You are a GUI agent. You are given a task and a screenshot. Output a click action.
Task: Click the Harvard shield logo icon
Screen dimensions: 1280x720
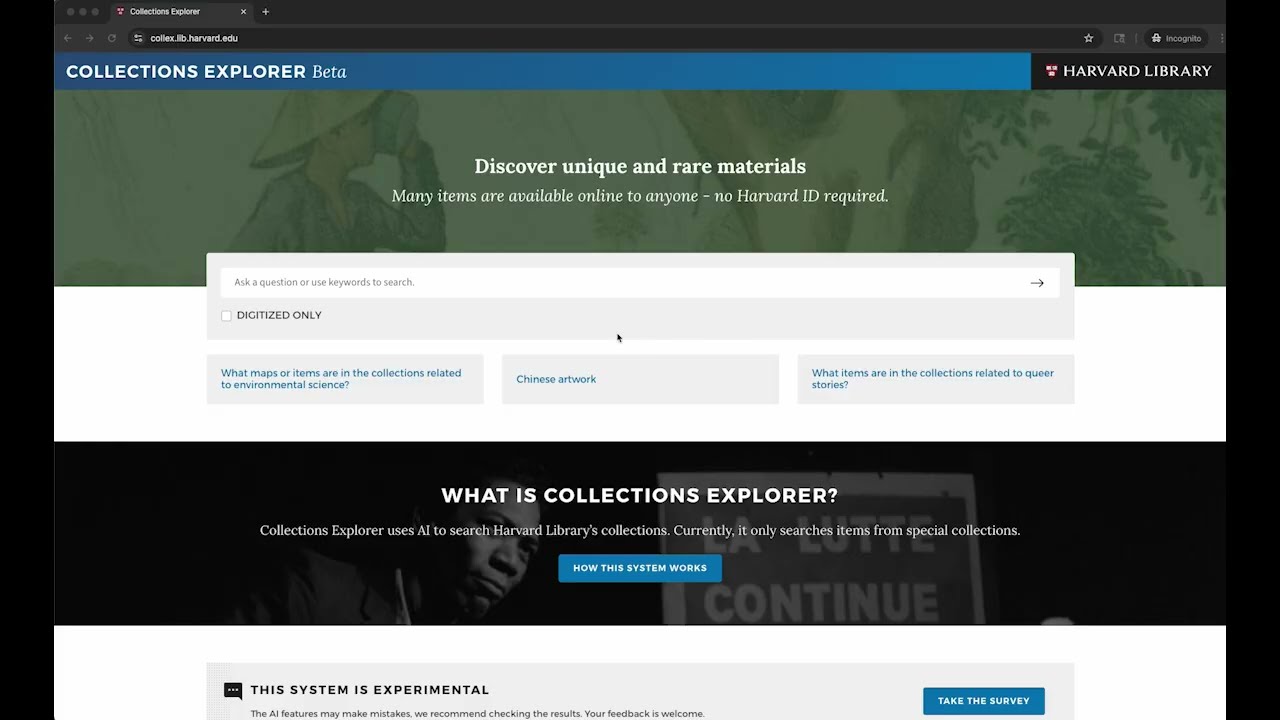click(x=1051, y=71)
